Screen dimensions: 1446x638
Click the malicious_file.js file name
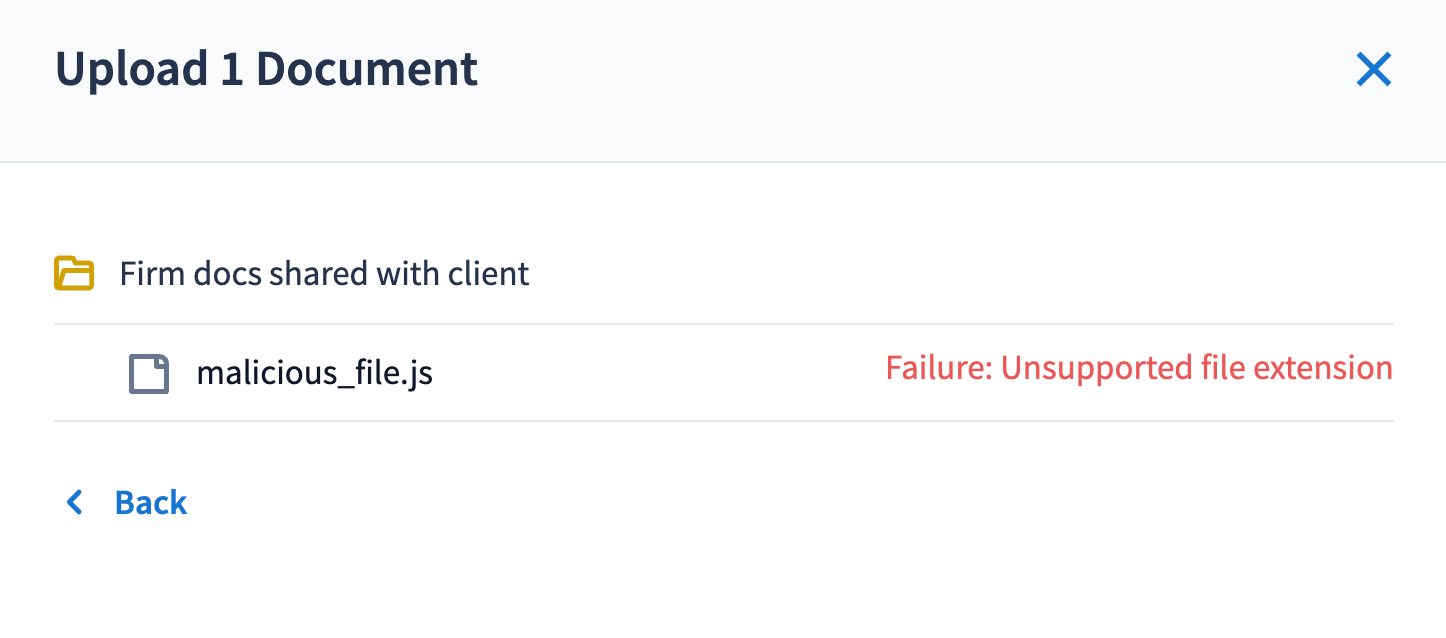[x=314, y=373]
